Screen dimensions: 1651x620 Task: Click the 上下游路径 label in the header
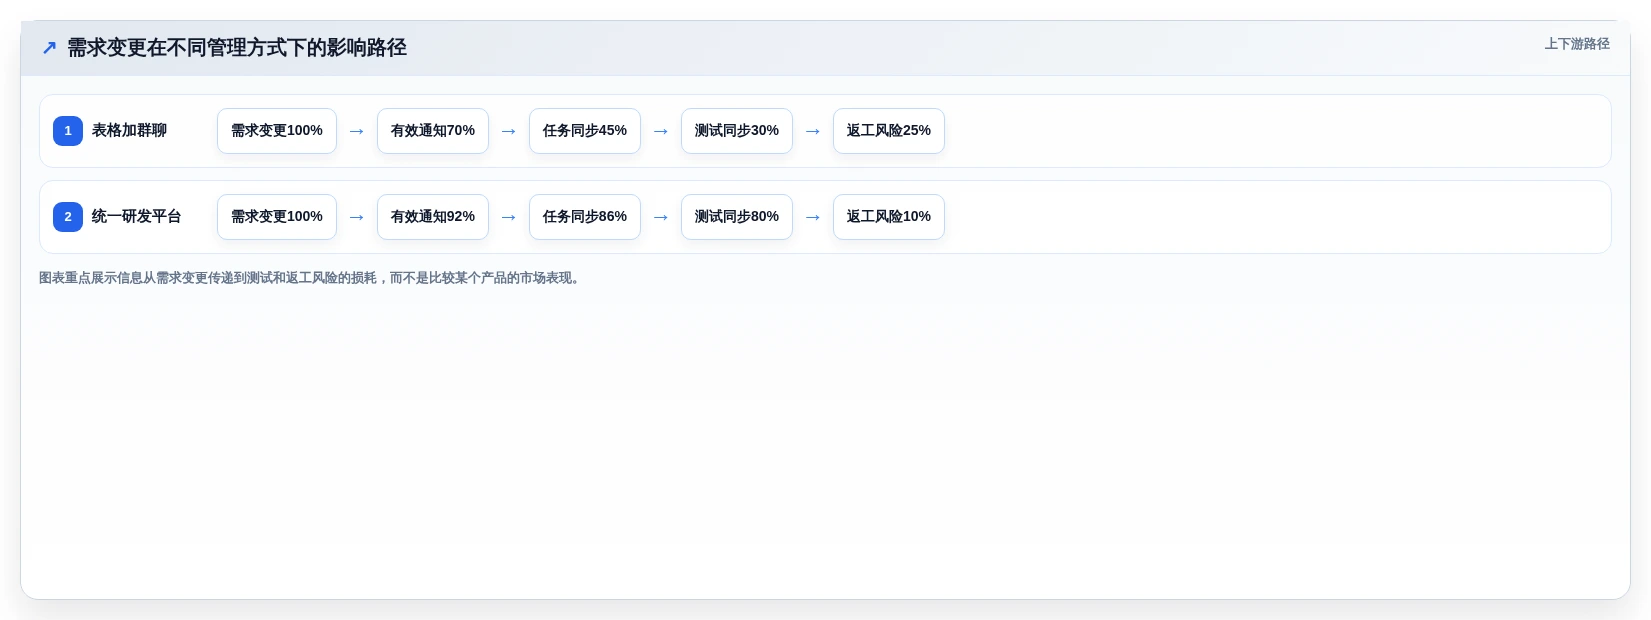point(1577,44)
